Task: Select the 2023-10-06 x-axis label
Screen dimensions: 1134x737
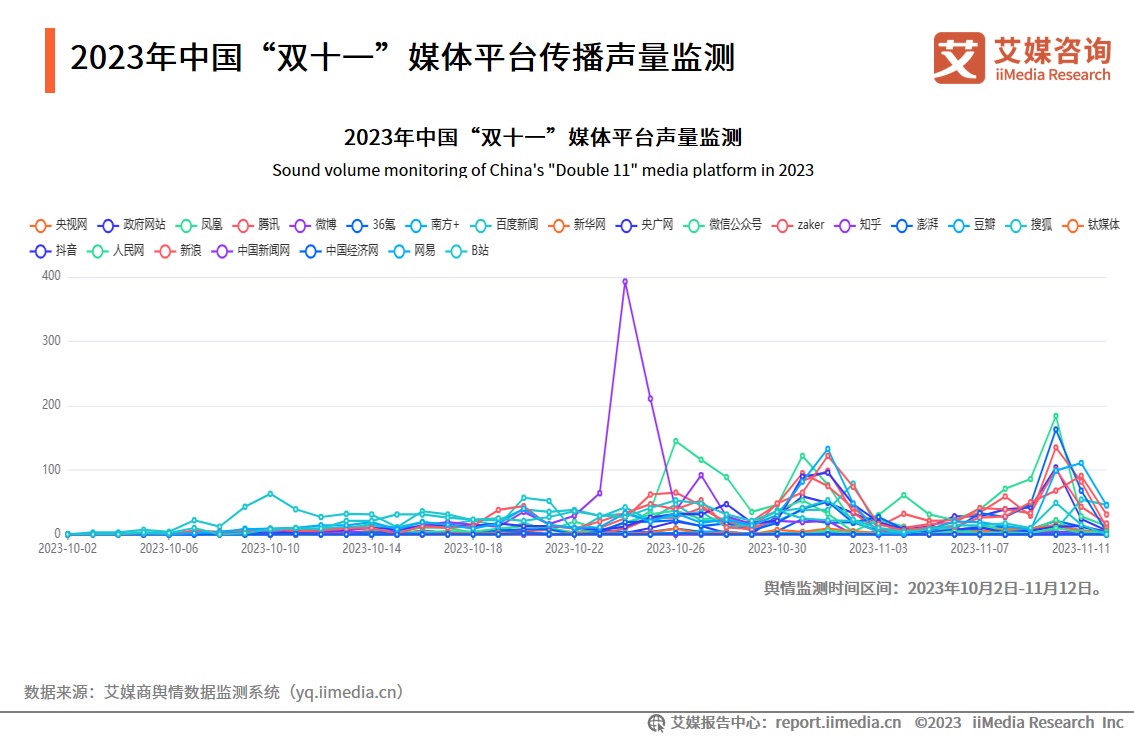Action: point(169,549)
